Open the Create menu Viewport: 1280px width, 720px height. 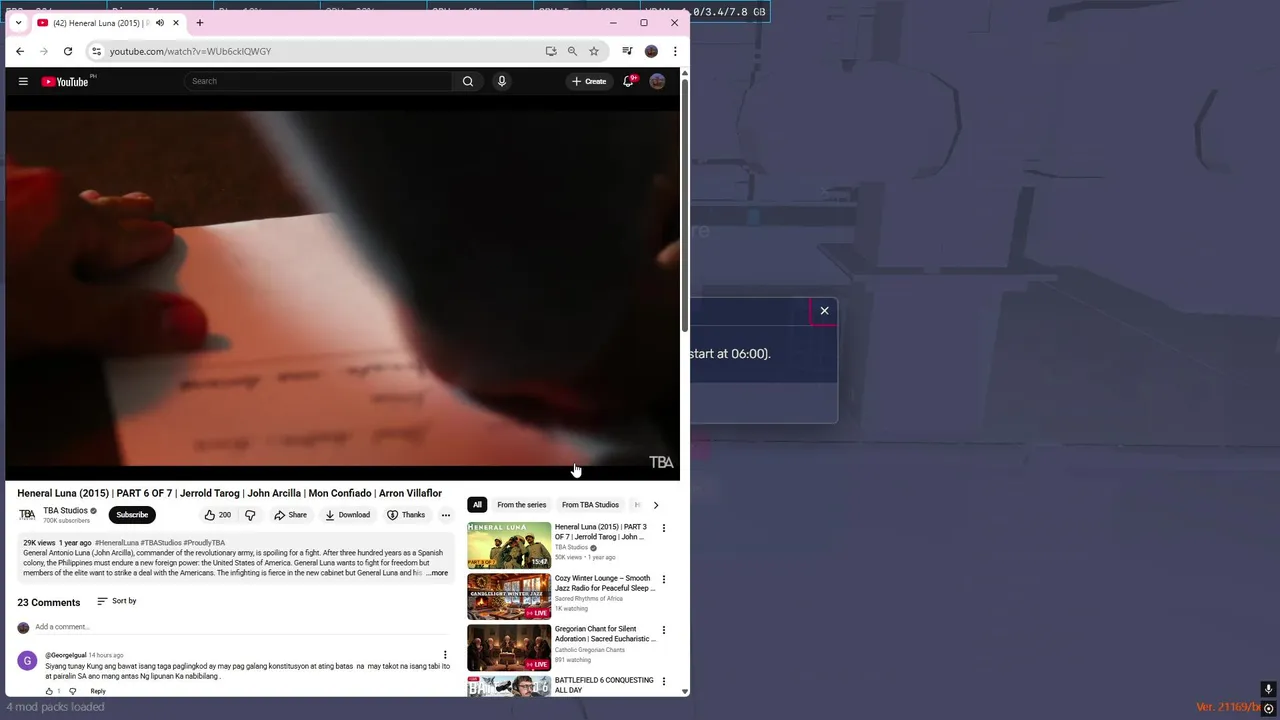point(589,81)
